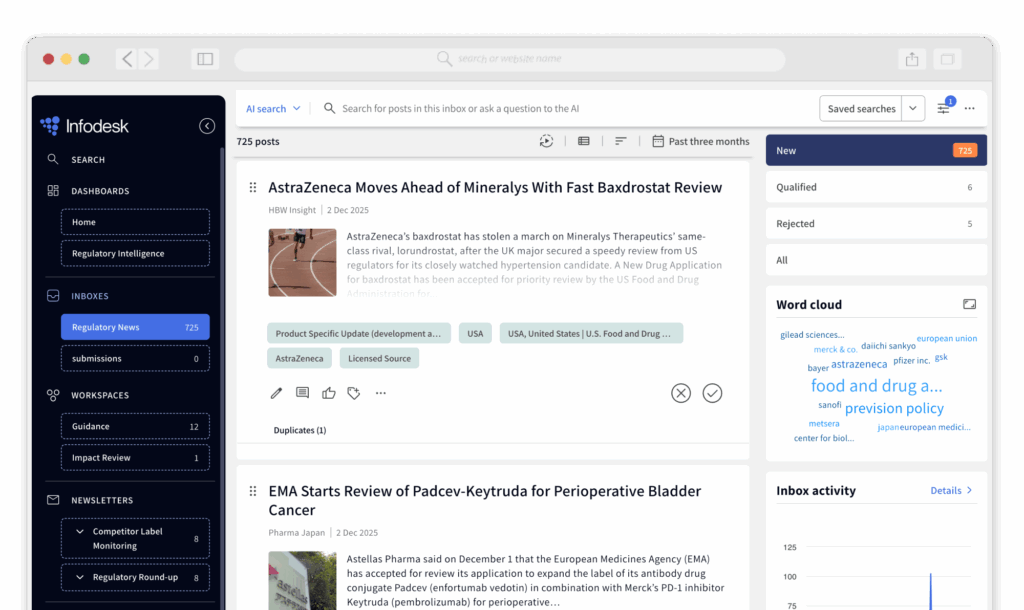Open the AI search dropdown
The image size is (1024, 610).
[272, 109]
